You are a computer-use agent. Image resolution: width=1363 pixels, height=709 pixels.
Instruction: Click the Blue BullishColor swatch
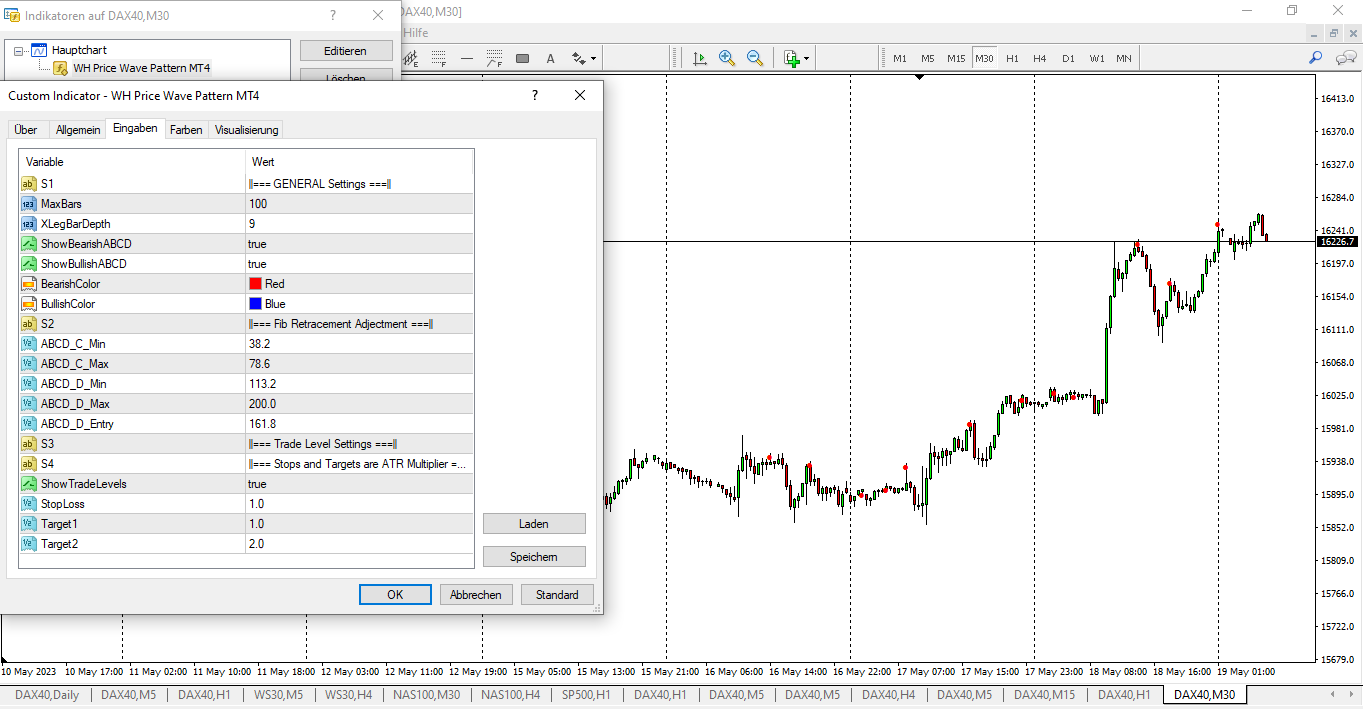pos(255,304)
